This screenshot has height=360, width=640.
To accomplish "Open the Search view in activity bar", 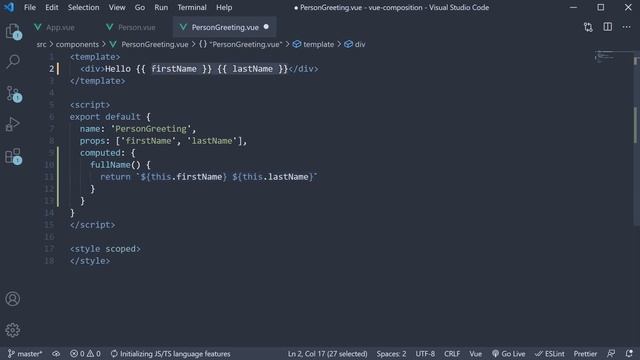I will click(13, 62).
